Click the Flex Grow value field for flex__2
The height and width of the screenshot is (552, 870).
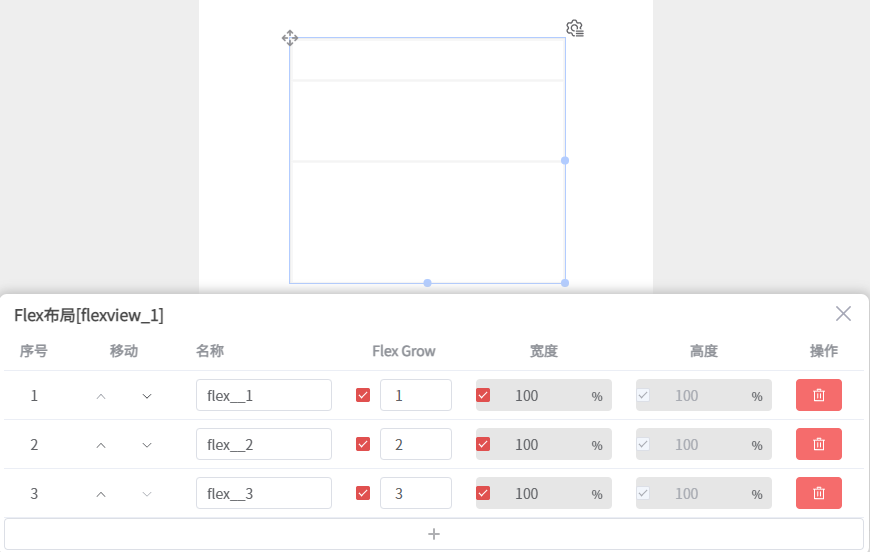coord(416,444)
